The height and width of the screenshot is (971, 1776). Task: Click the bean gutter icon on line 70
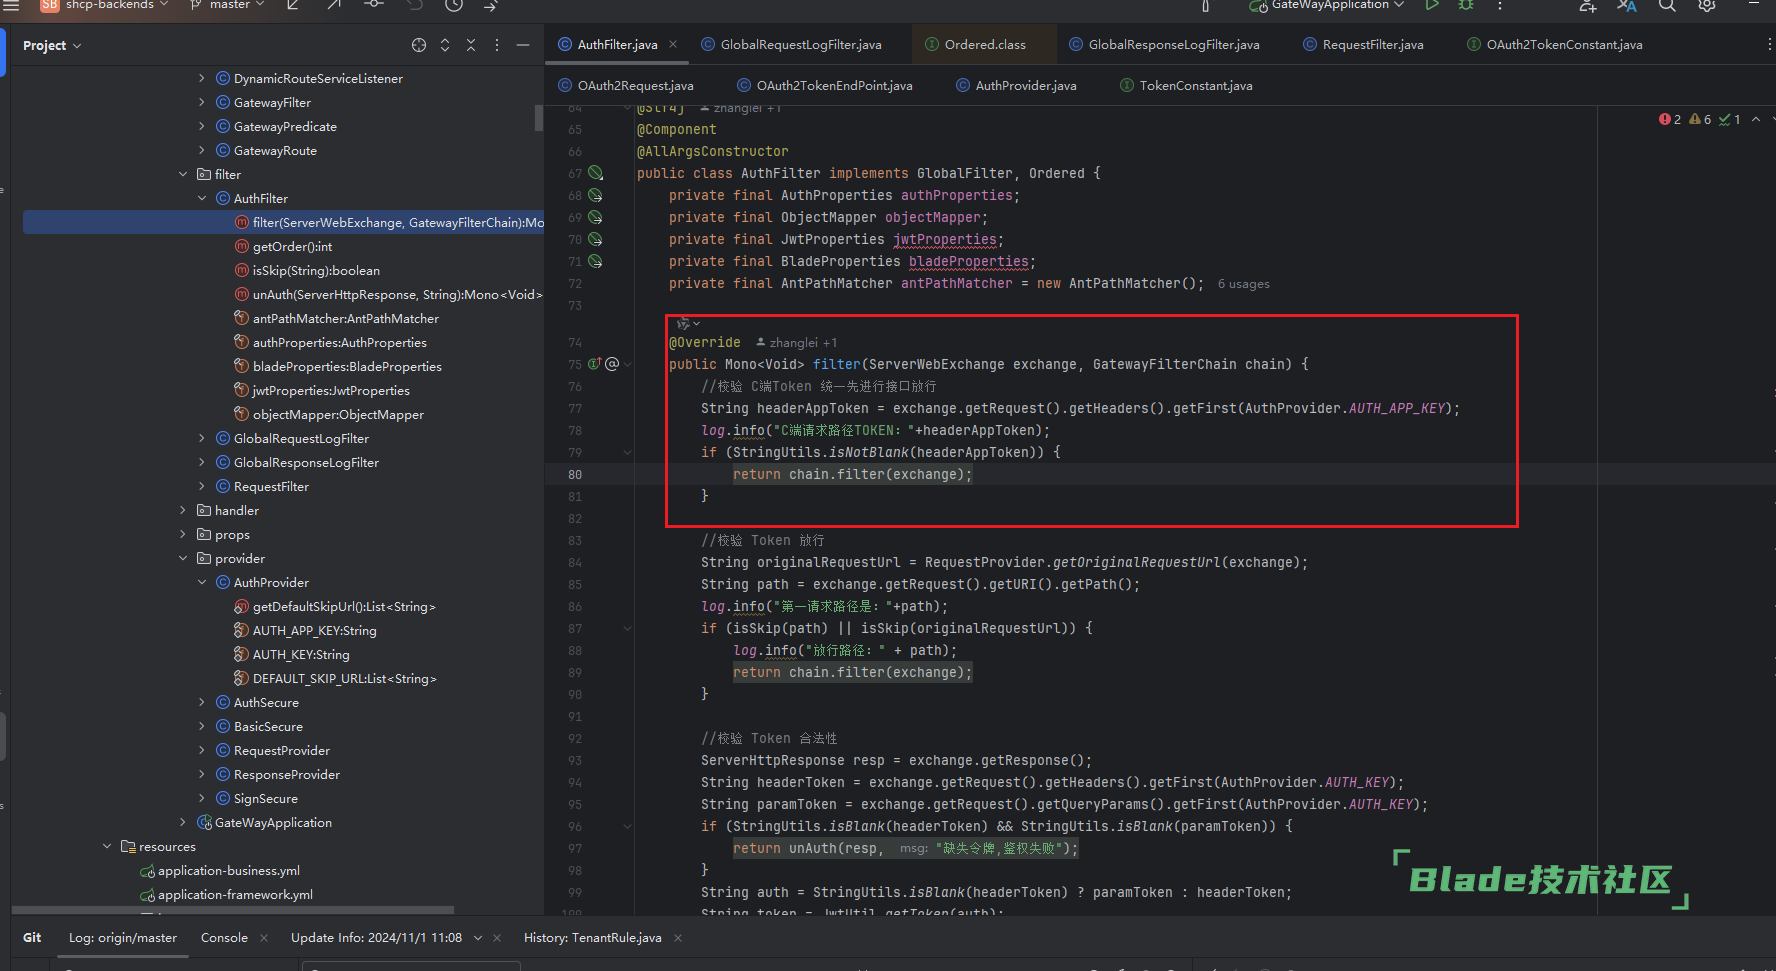(x=595, y=239)
